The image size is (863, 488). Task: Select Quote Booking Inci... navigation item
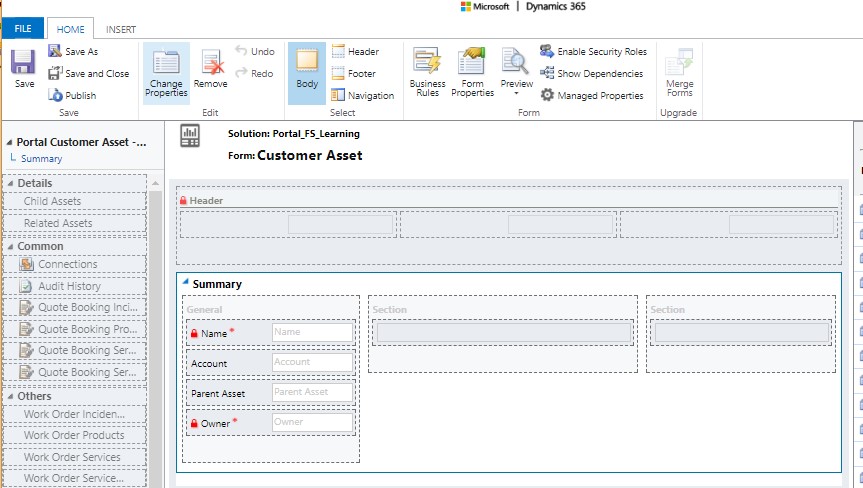pos(75,307)
